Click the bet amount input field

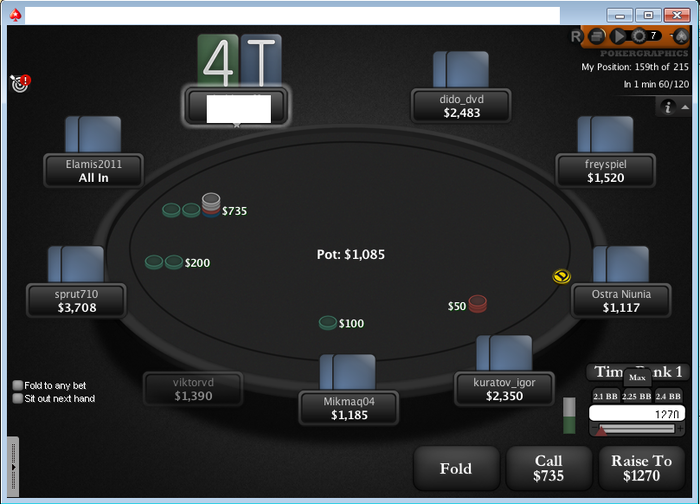(637, 413)
